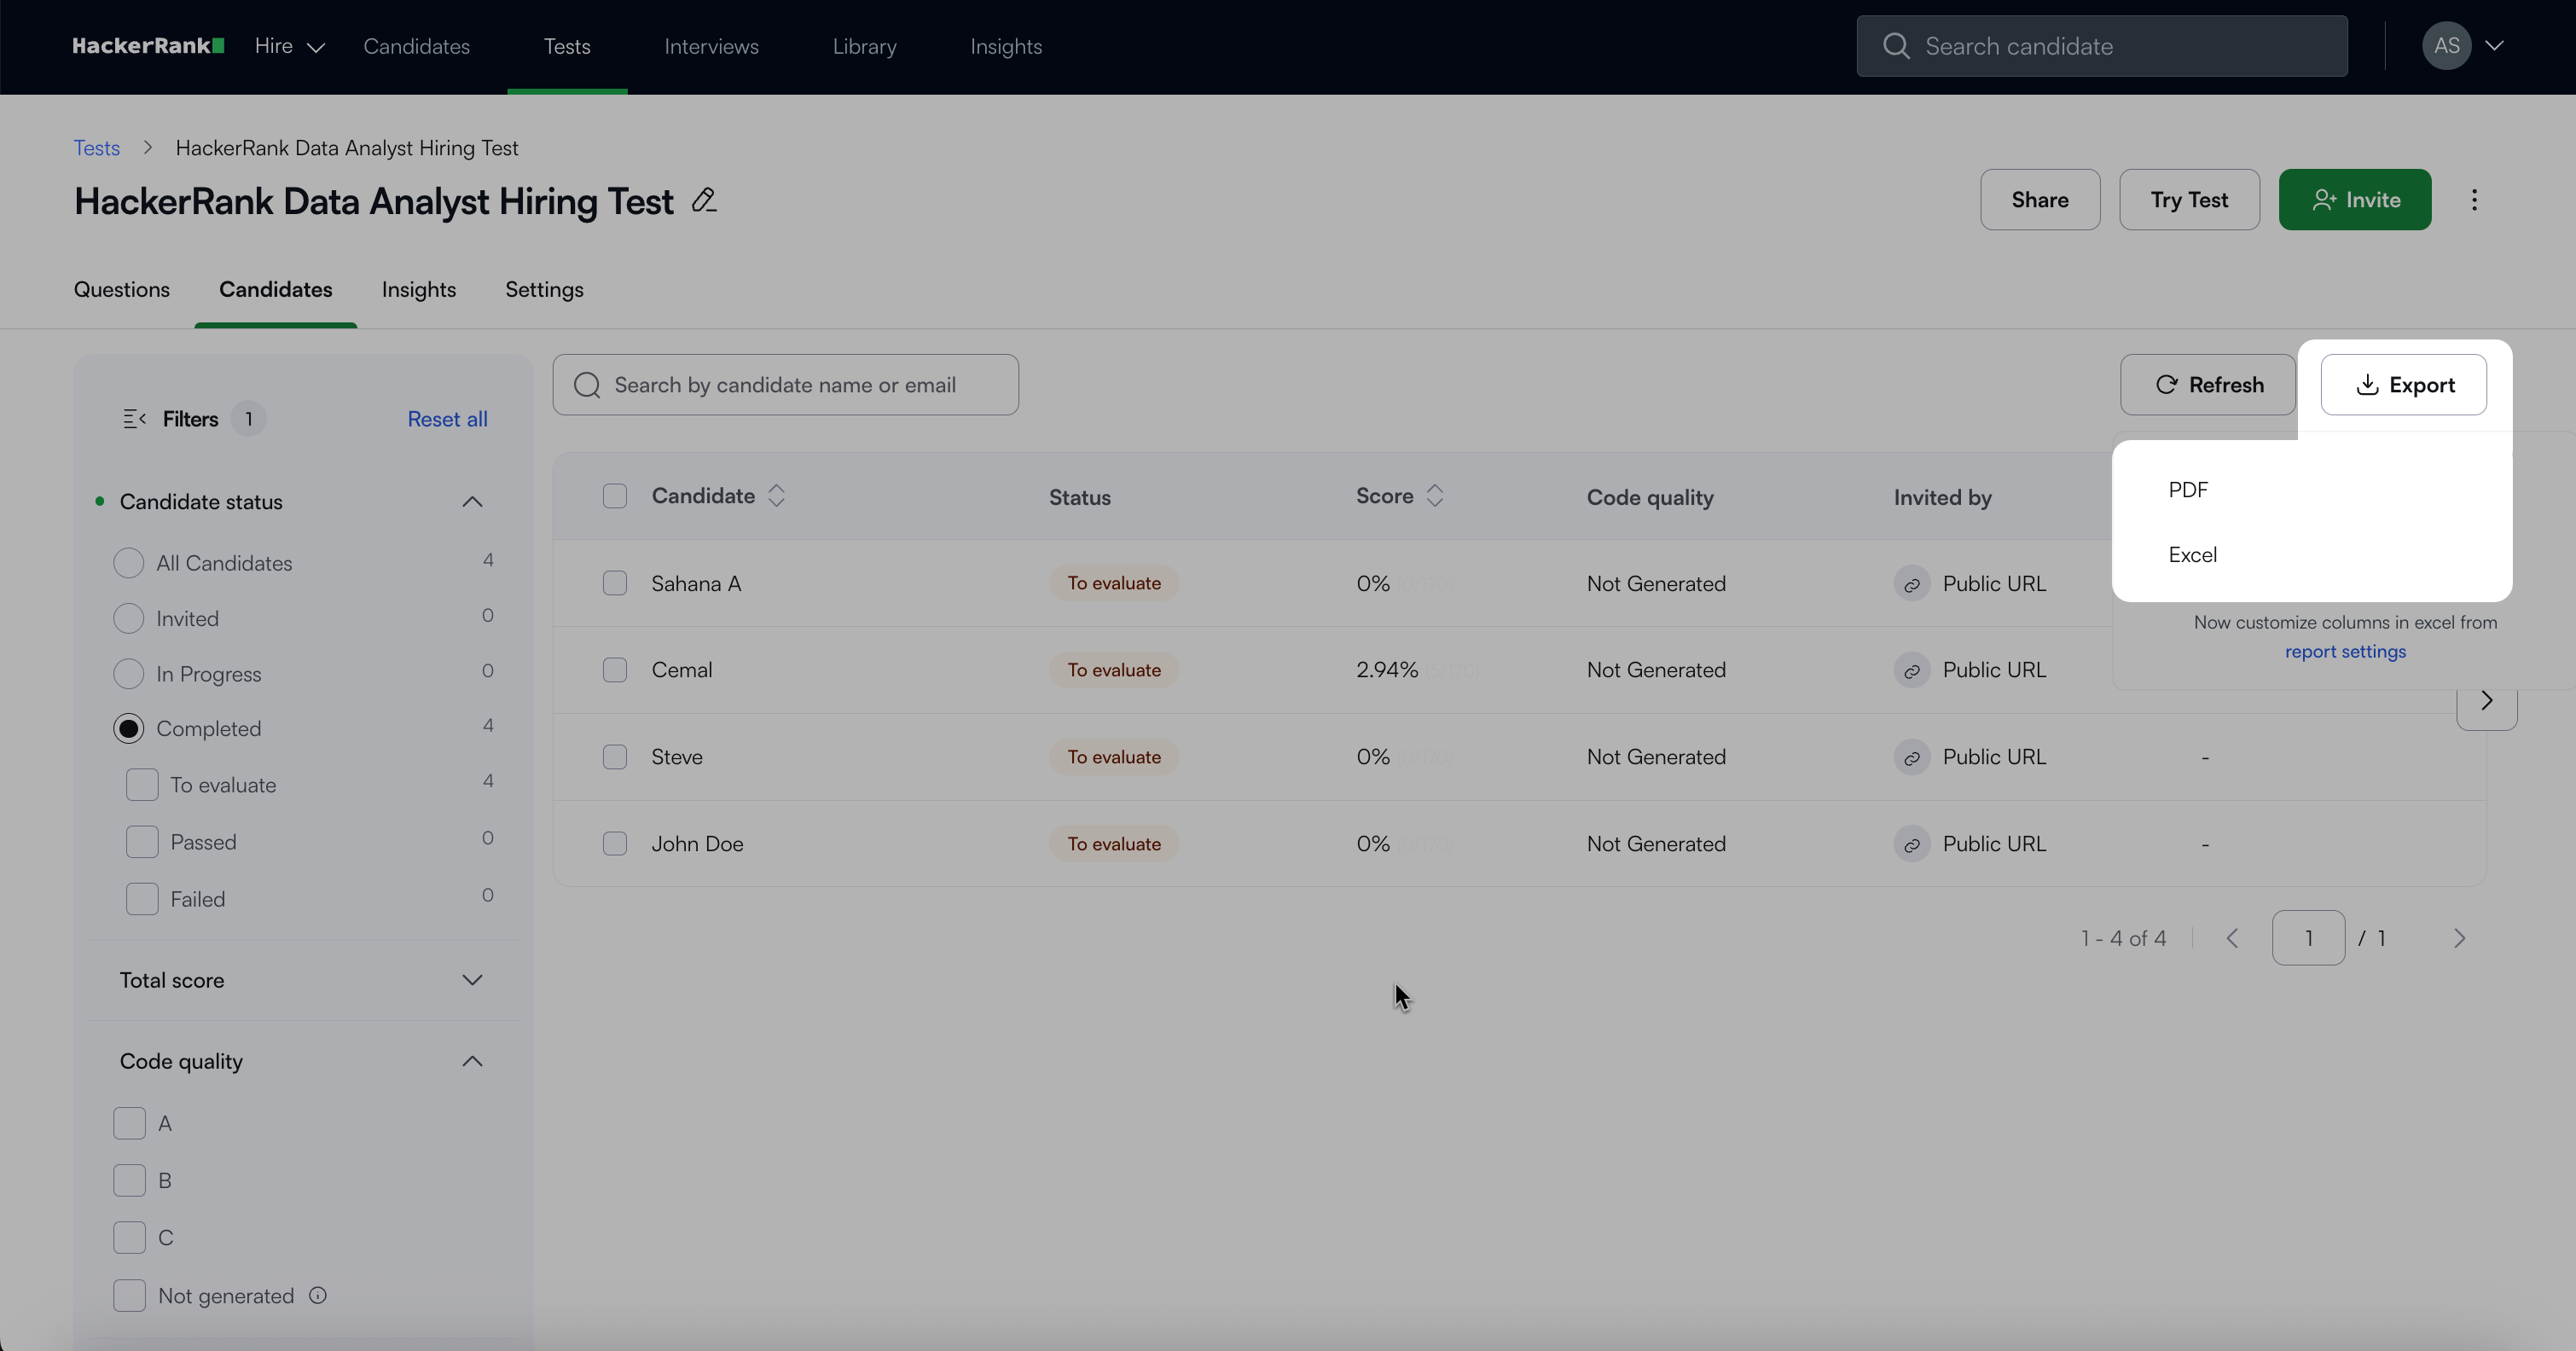Collapse the Filters panel icon

point(134,419)
